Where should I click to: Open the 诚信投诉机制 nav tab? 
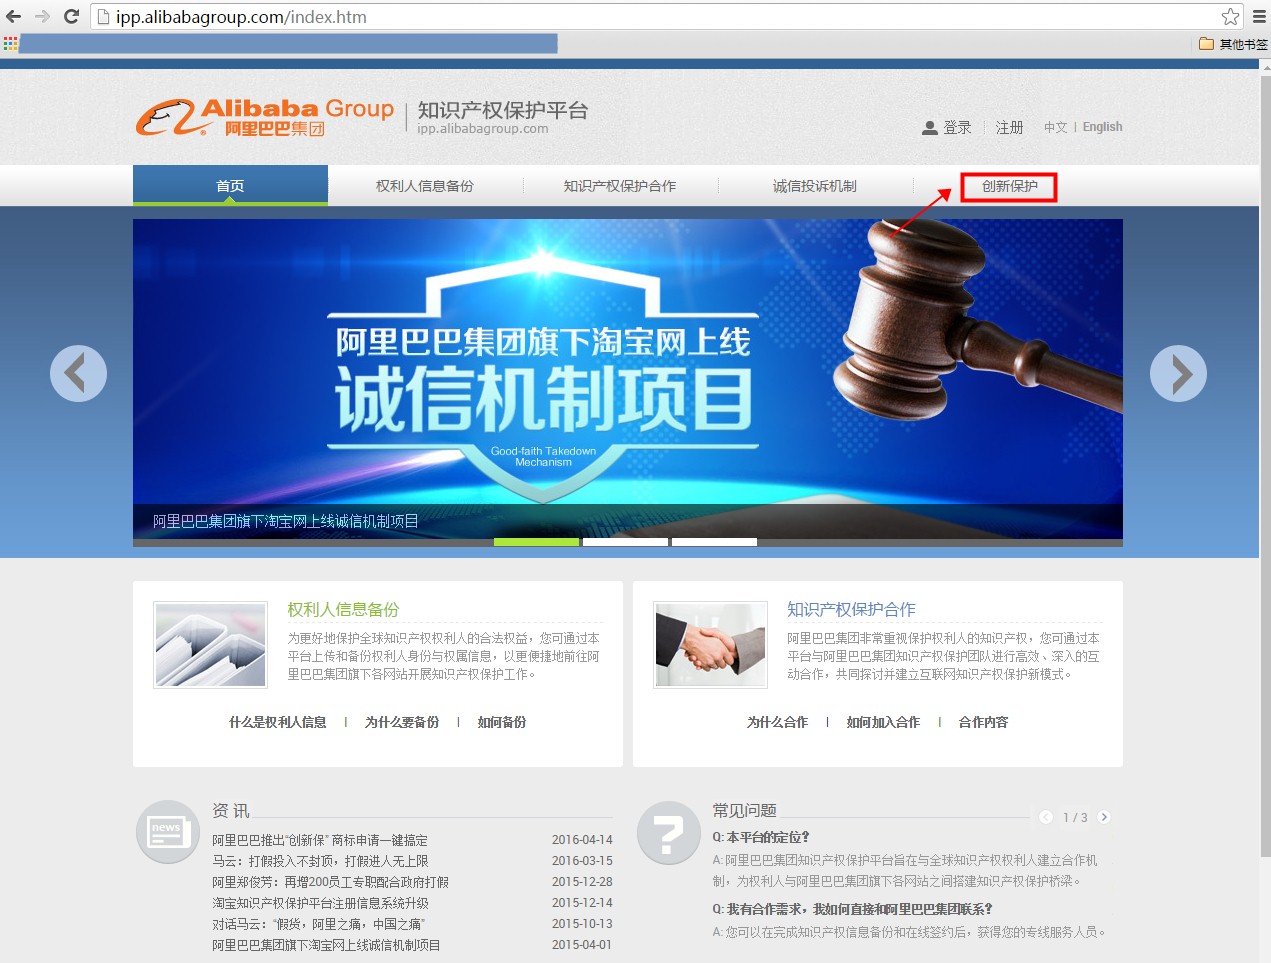pos(815,186)
